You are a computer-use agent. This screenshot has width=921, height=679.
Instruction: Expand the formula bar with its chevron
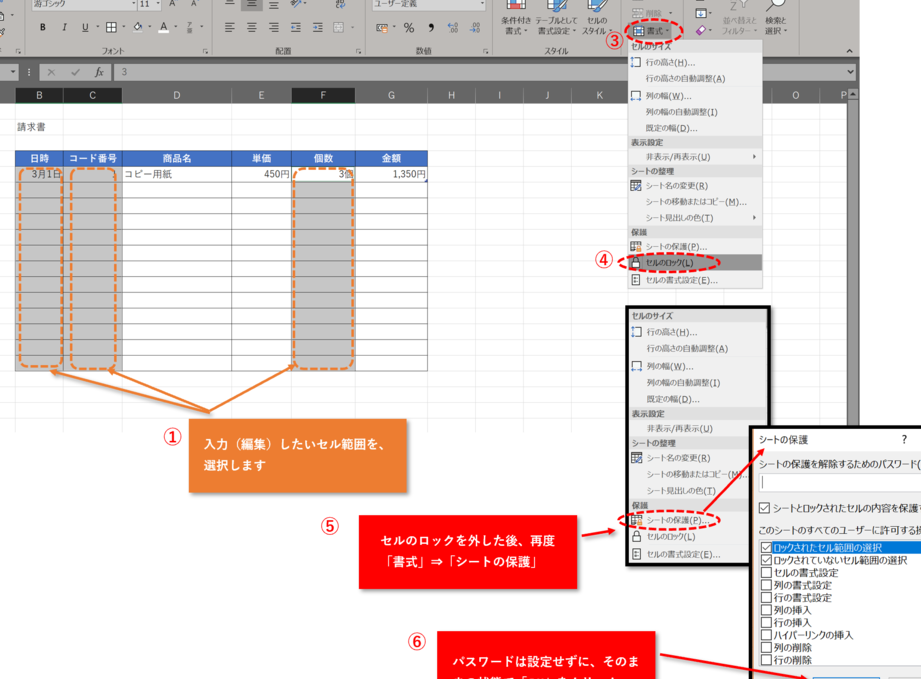[850, 72]
